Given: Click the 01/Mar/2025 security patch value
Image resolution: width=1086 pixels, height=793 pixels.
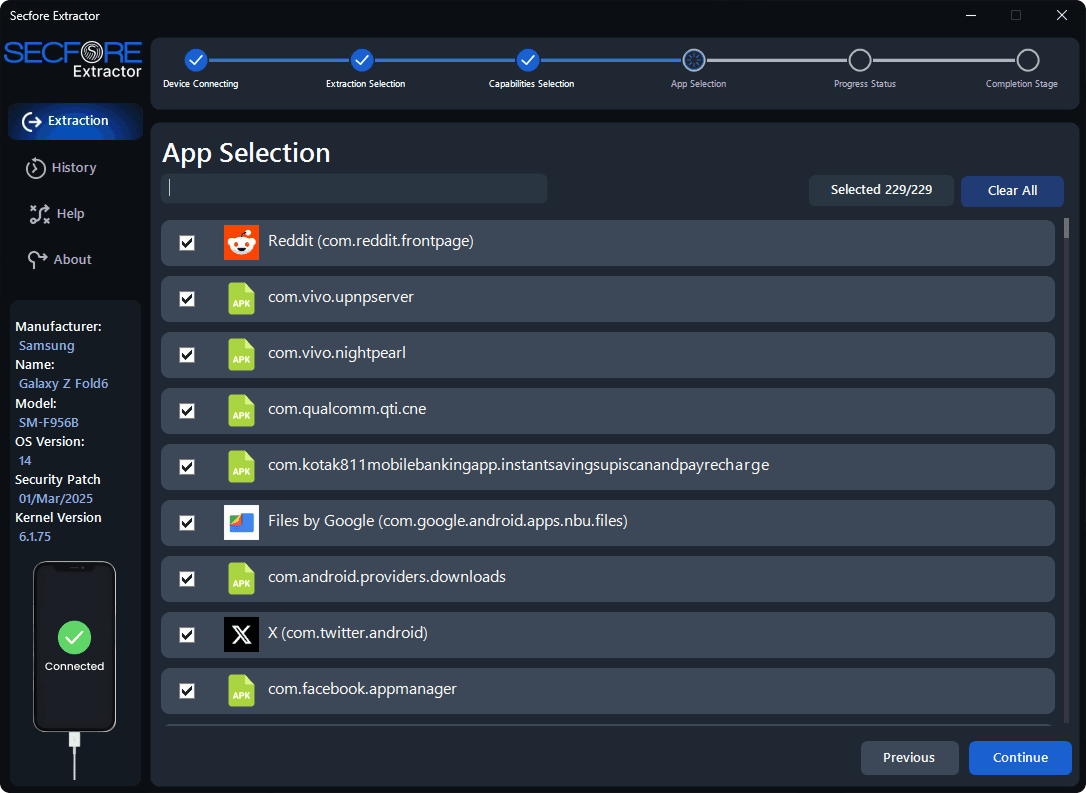Looking at the screenshot, I should 55,499.
